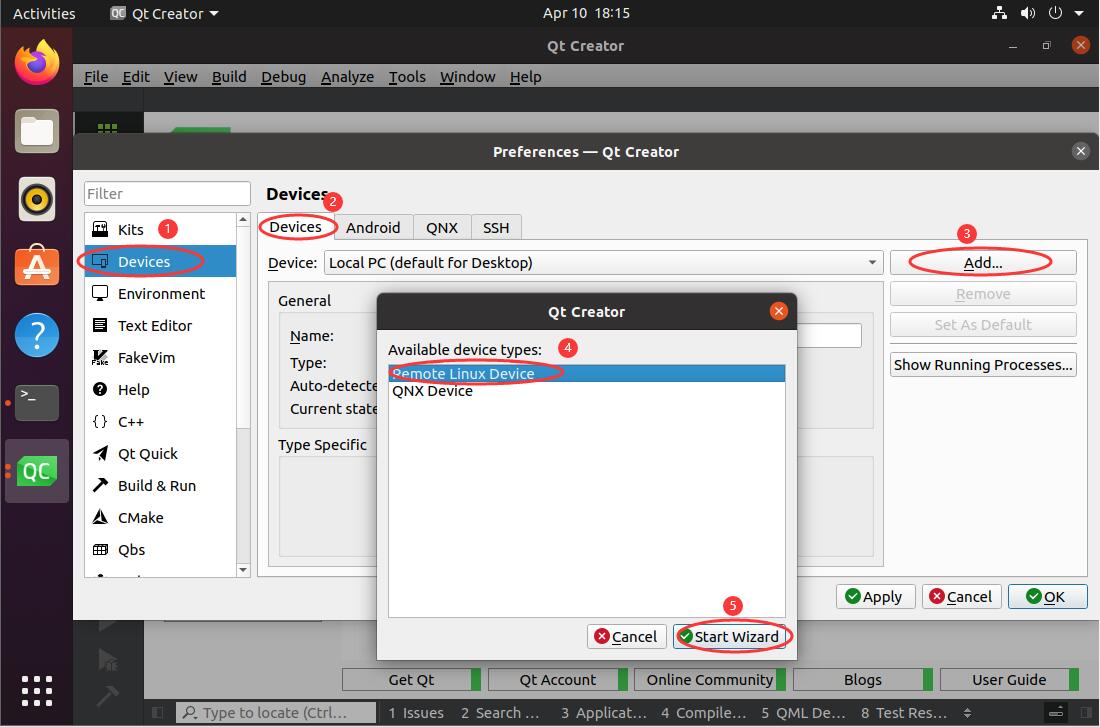Switch to the QNX tab

point(442,227)
